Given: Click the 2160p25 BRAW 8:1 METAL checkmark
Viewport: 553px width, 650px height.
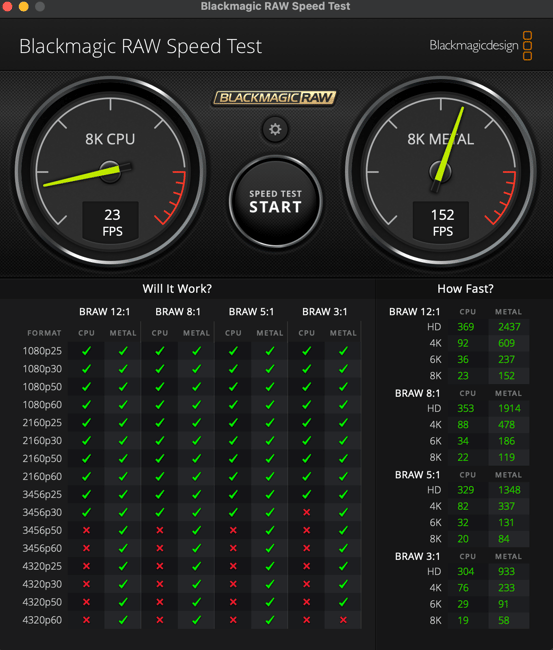Looking at the screenshot, I should (x=196, y=423).
